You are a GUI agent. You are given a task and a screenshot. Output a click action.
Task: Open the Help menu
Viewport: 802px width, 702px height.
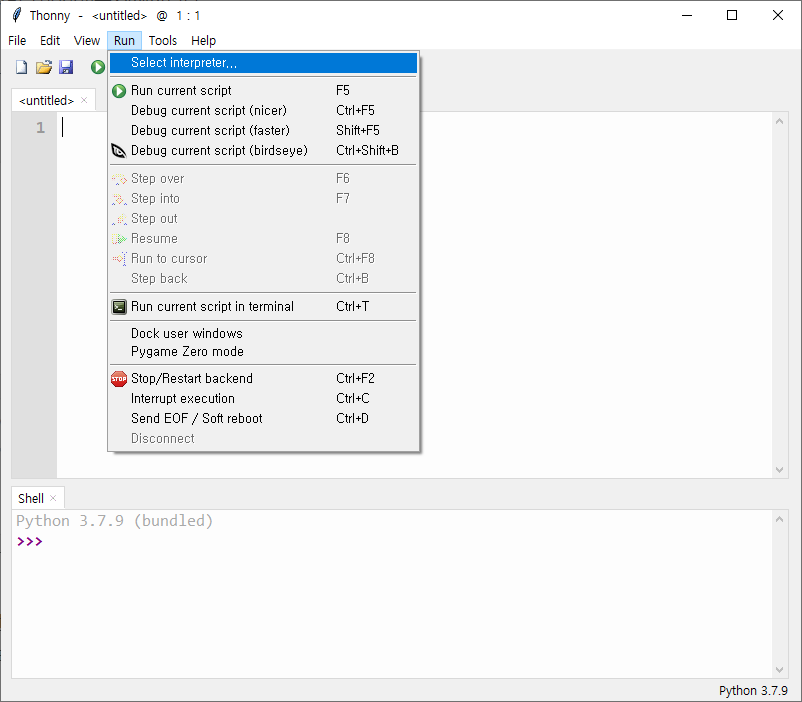(x=204, y=40)
